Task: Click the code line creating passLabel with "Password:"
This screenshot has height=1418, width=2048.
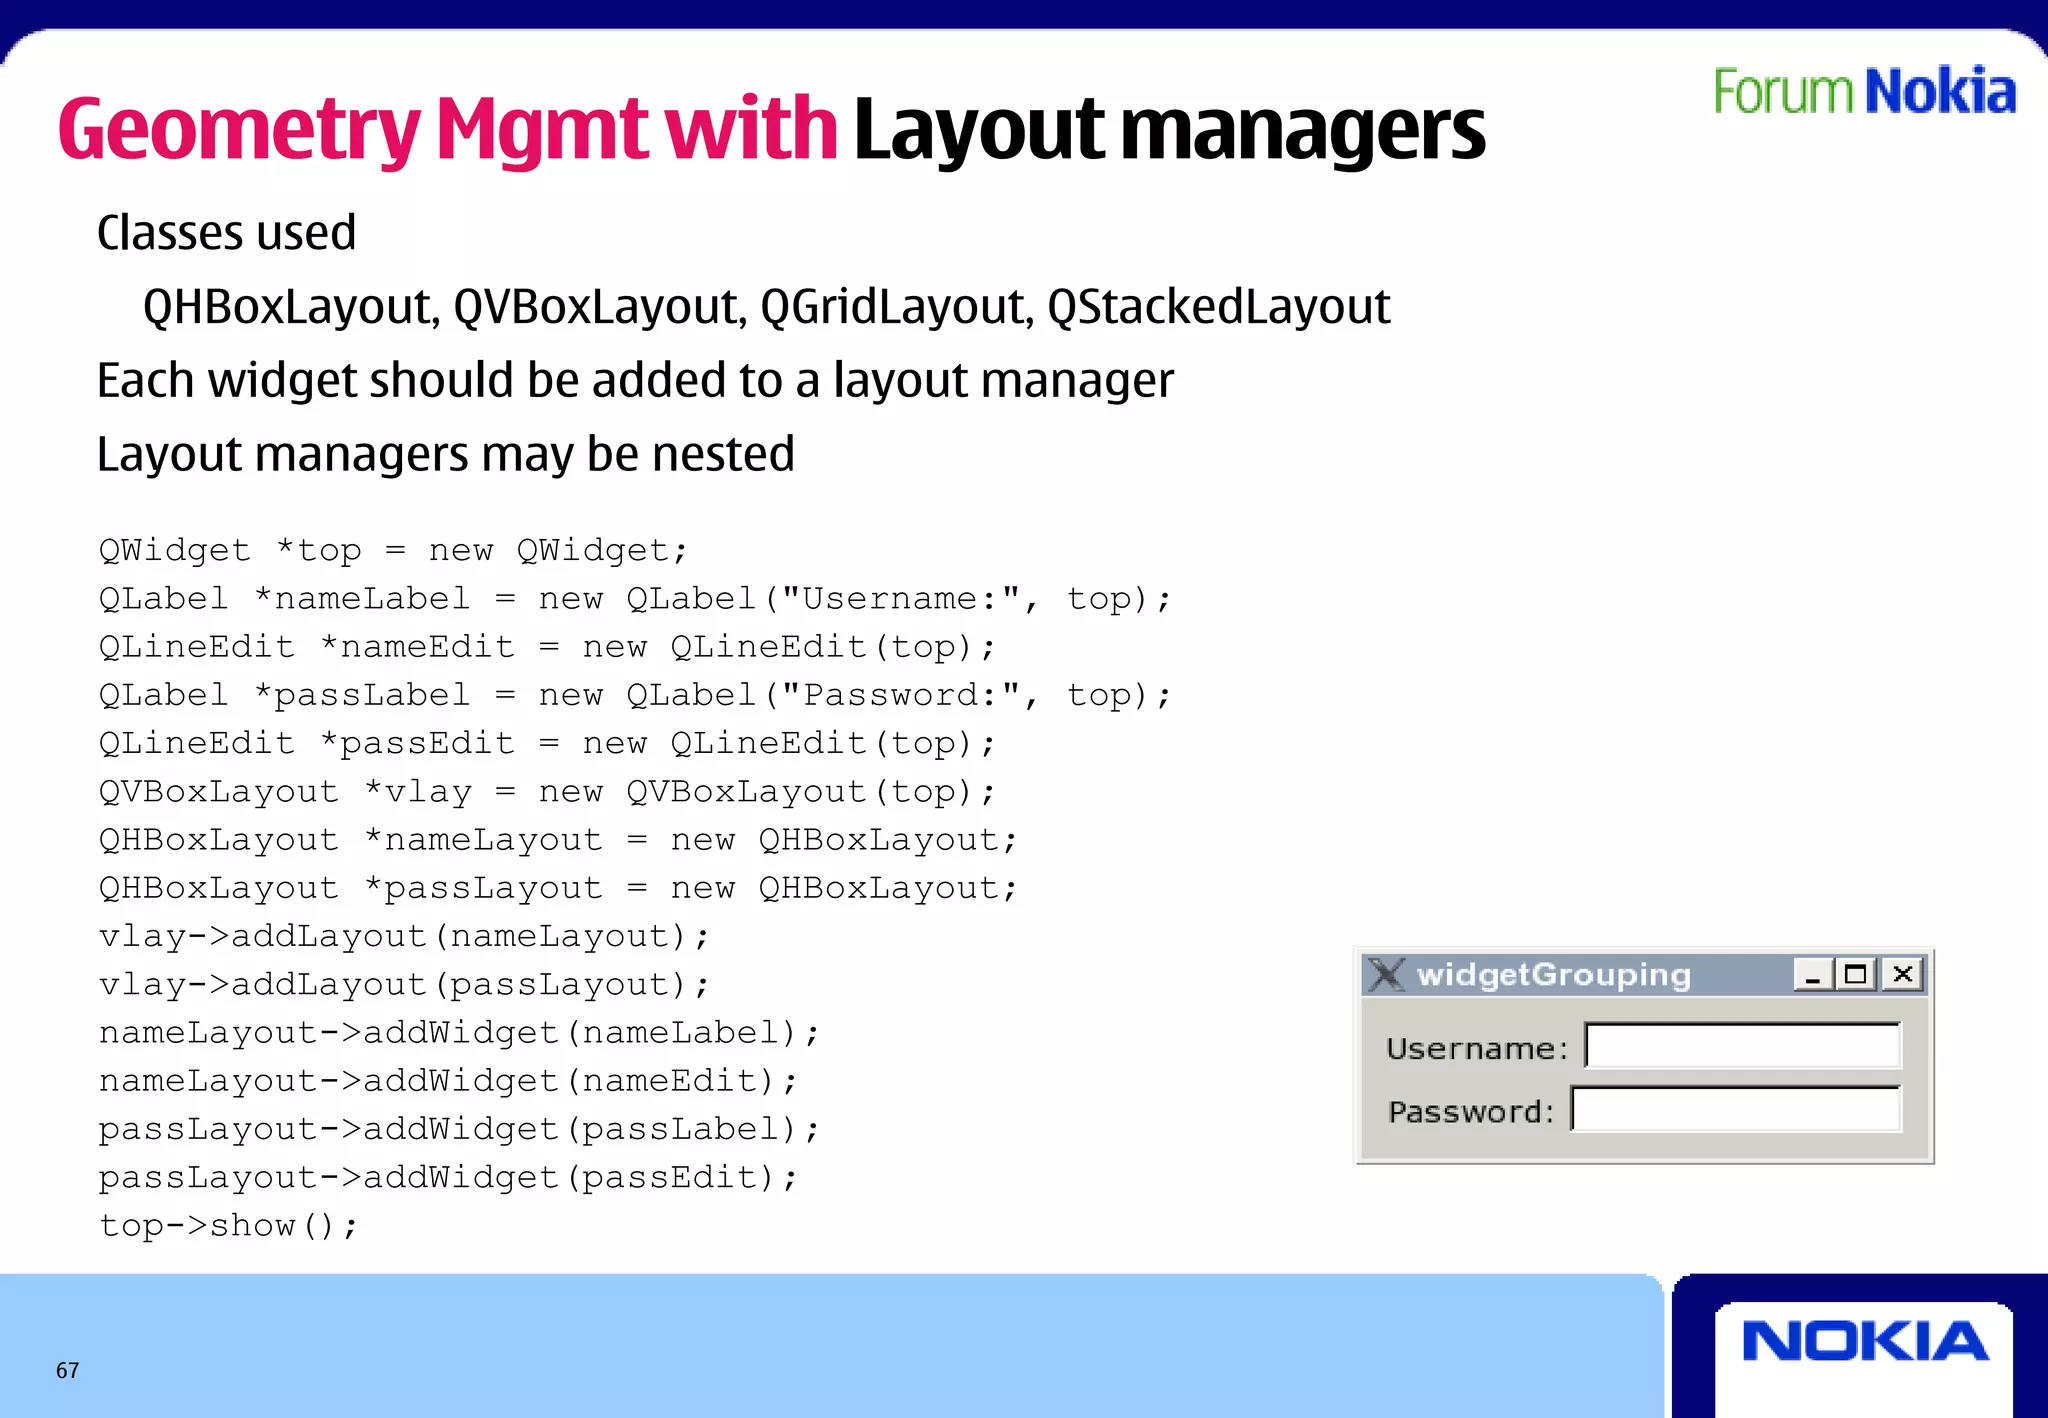Action: coord(635,694)
